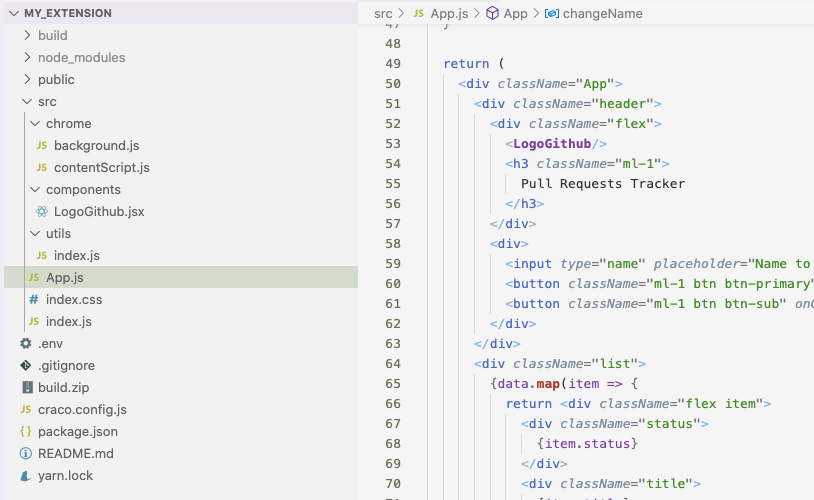Viewport: 814px width, 500px height.
Task: Click the gear icon beside .env
Action: 26,344
